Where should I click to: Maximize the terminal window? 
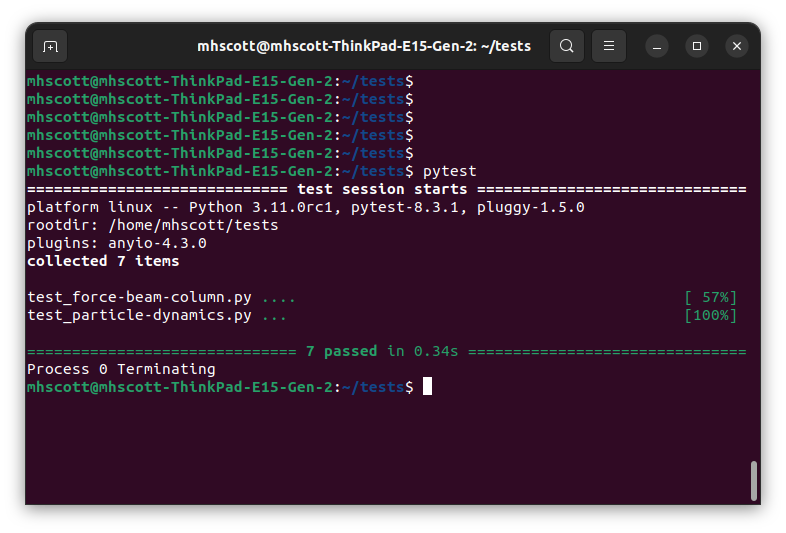[697, 46]
